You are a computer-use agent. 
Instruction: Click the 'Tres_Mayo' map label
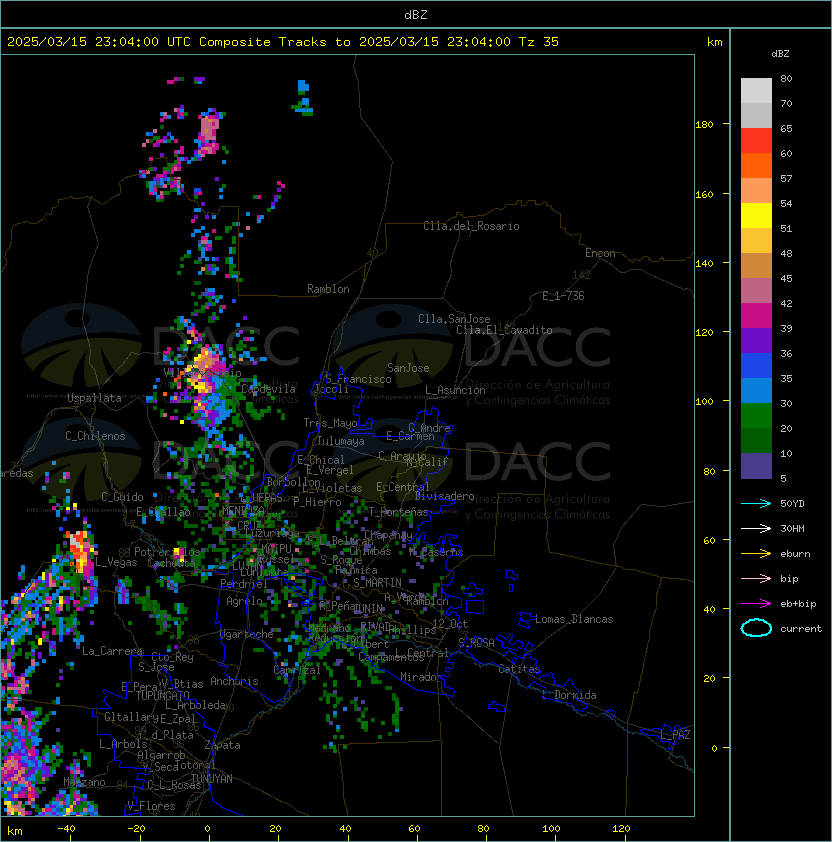(x=330, y=423)
